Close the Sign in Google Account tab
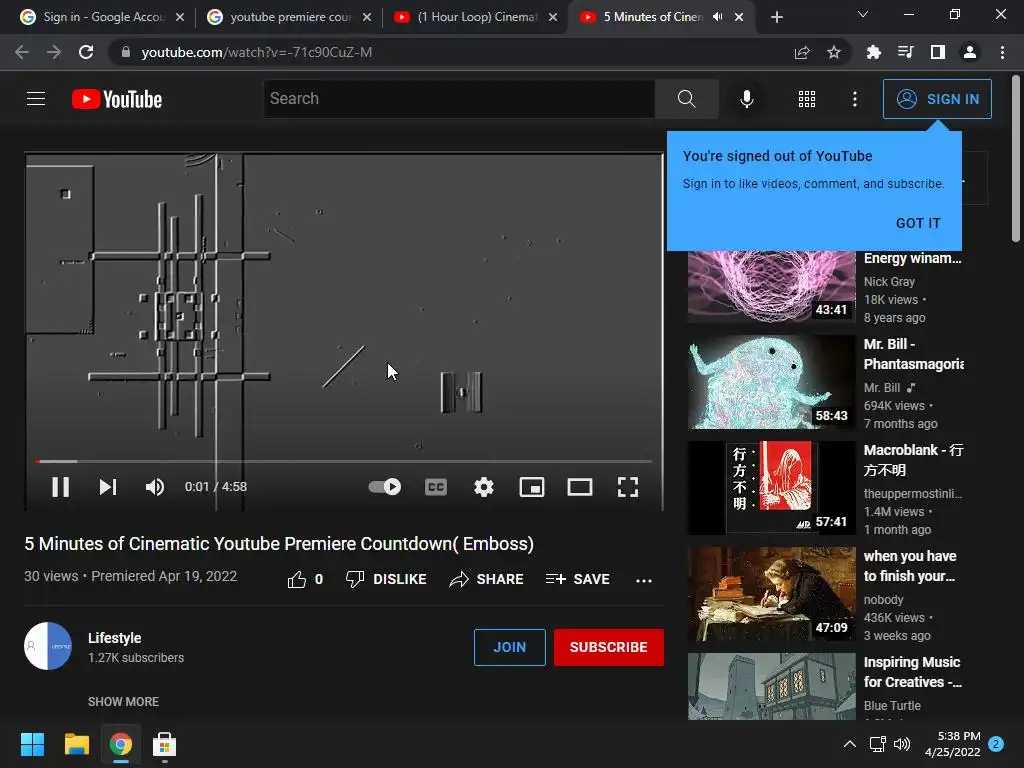 [x=180, y=17]
